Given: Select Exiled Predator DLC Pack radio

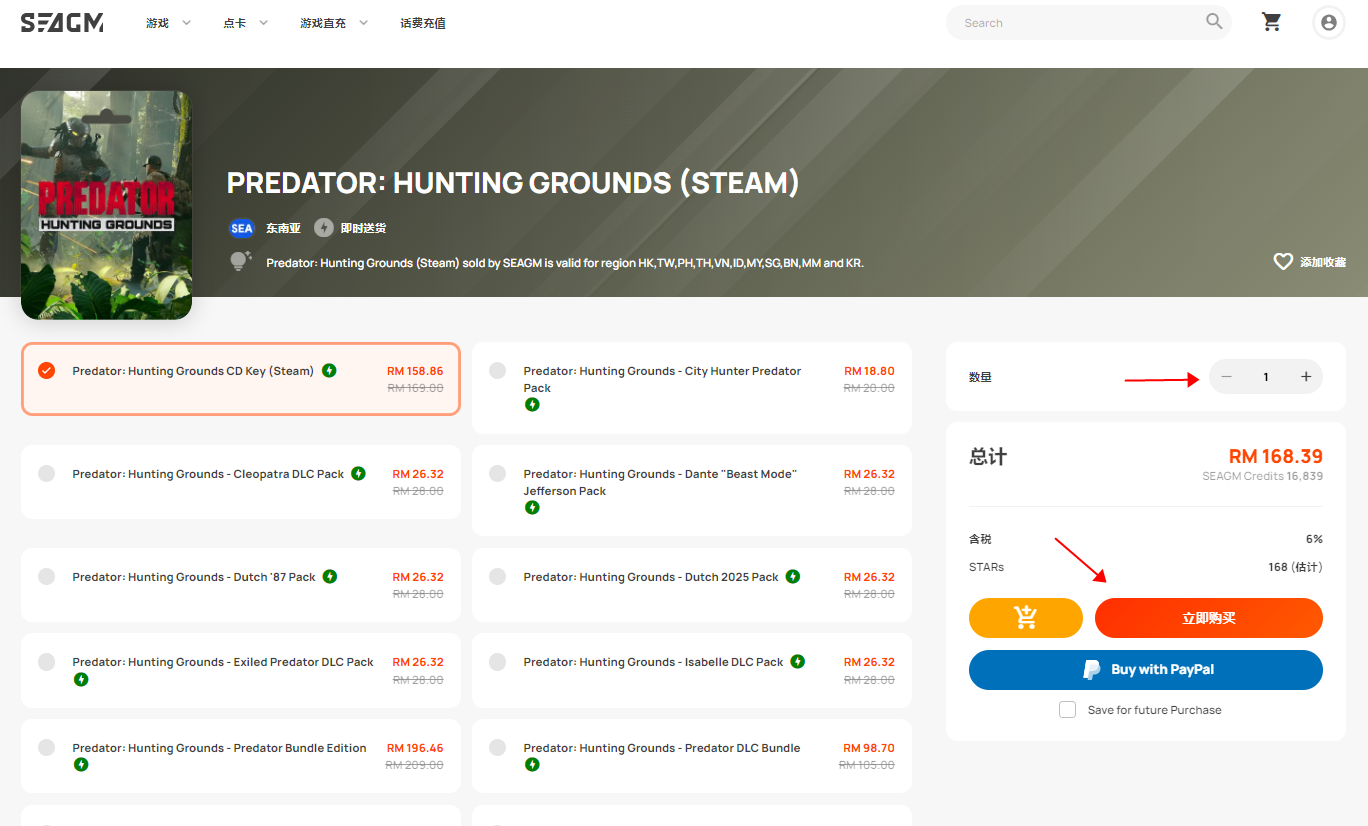Looking at the screenshot, I should tap(46, 662).
